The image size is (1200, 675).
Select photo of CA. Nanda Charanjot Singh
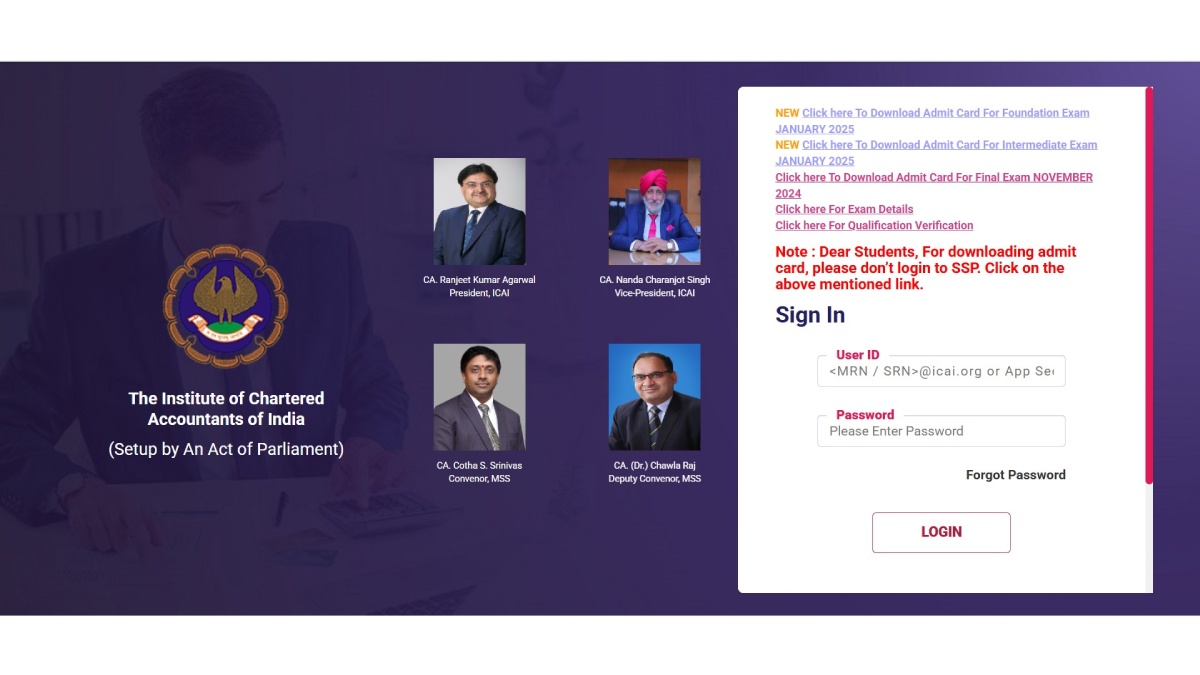coord(655,211)
